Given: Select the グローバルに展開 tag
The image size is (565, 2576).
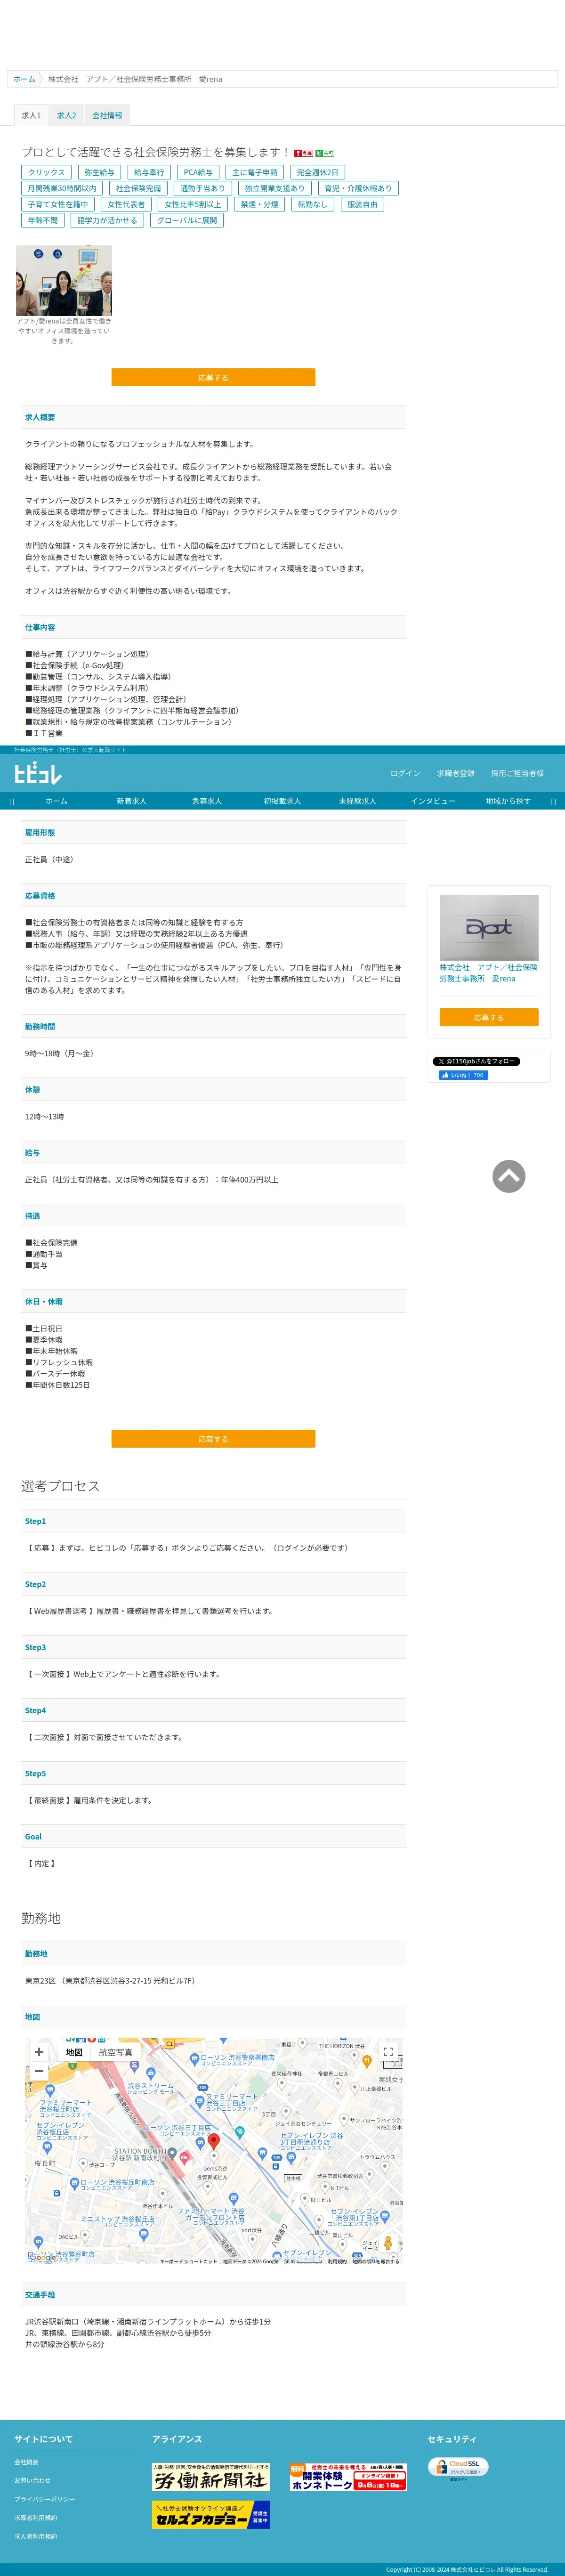Looking at the screenshot, I should [187, 220].
